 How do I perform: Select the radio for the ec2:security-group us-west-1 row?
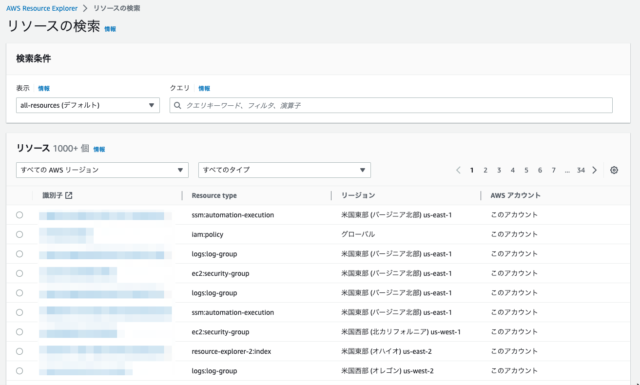20,332
